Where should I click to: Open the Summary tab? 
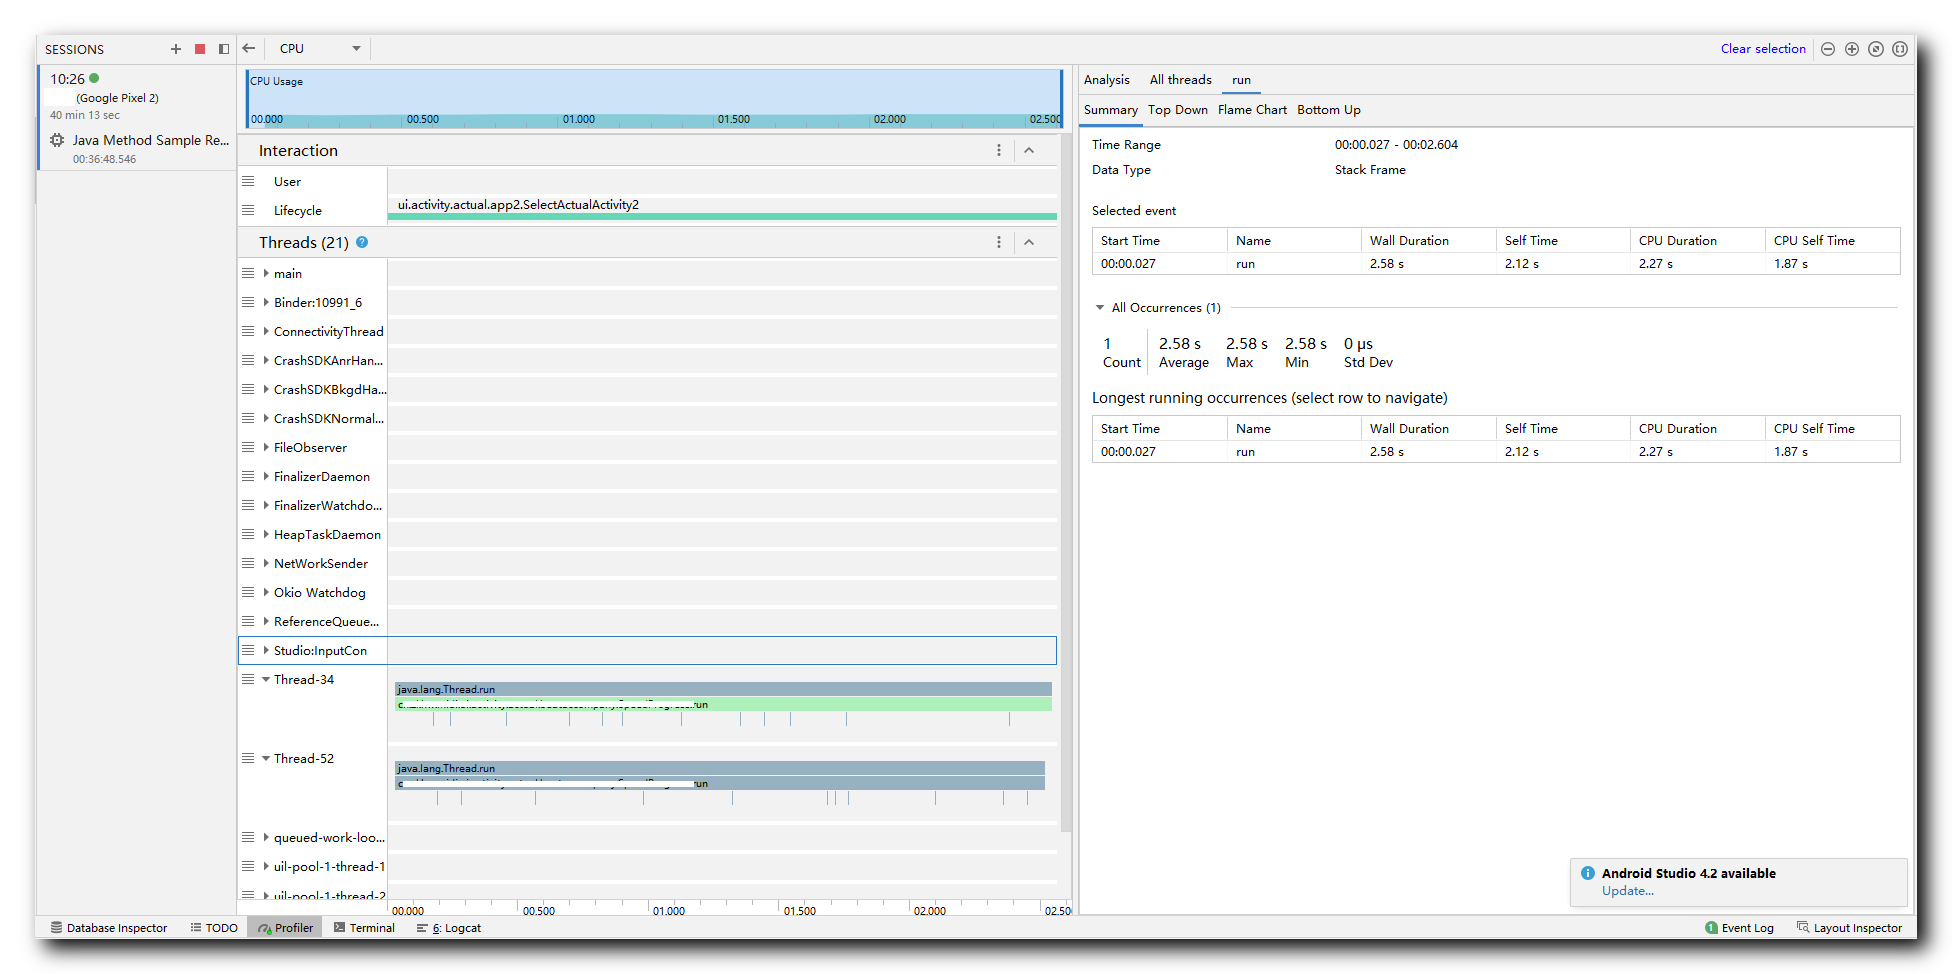[x=1110, y=110]
